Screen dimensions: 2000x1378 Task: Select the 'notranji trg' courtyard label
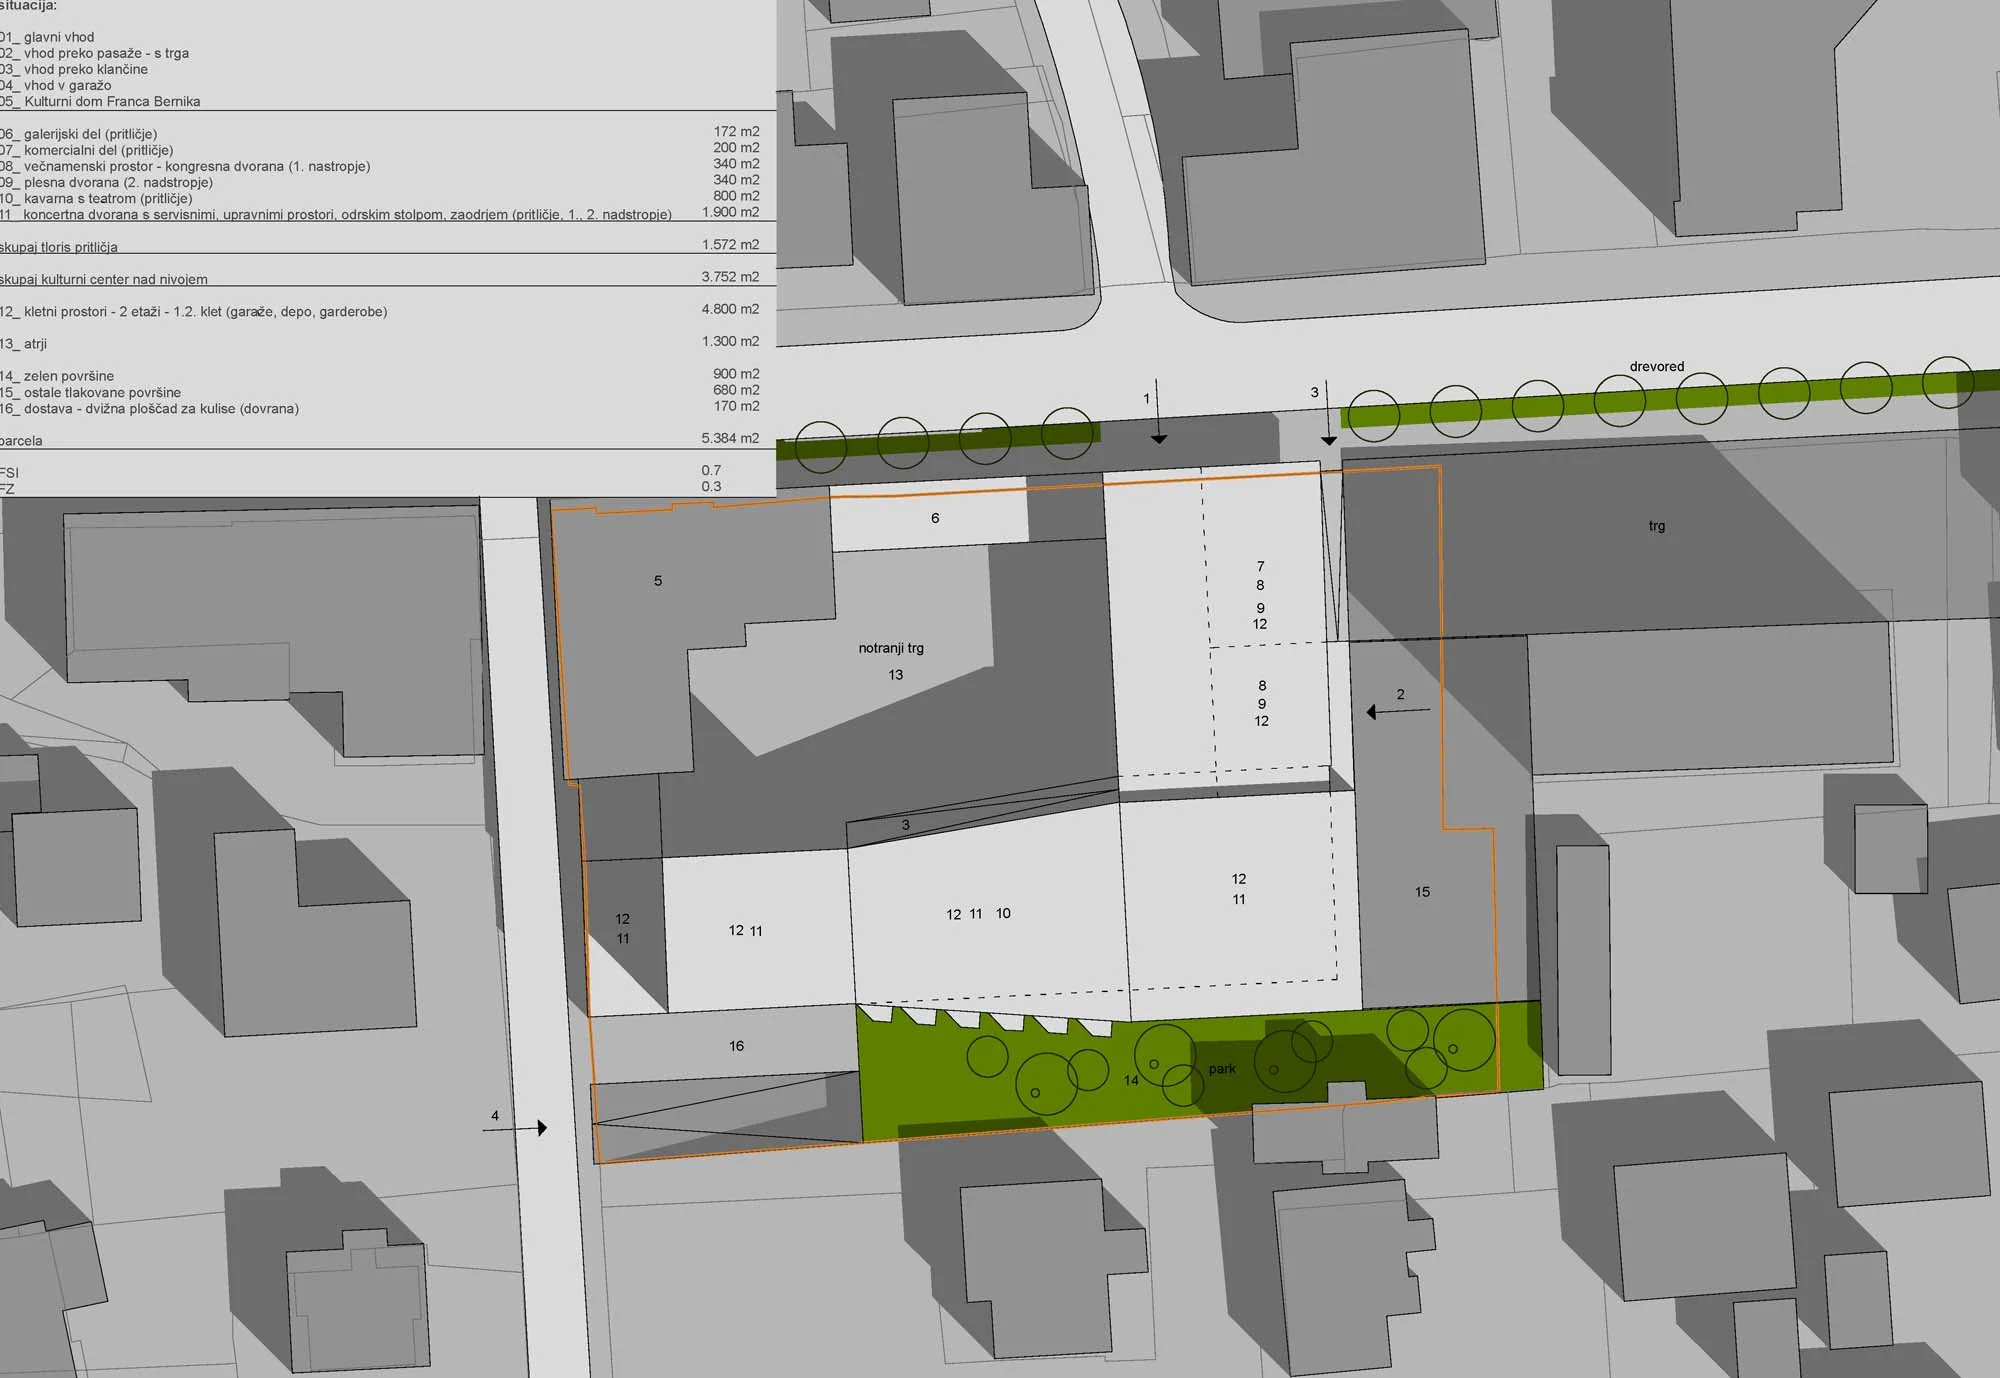tap(891, 648)
